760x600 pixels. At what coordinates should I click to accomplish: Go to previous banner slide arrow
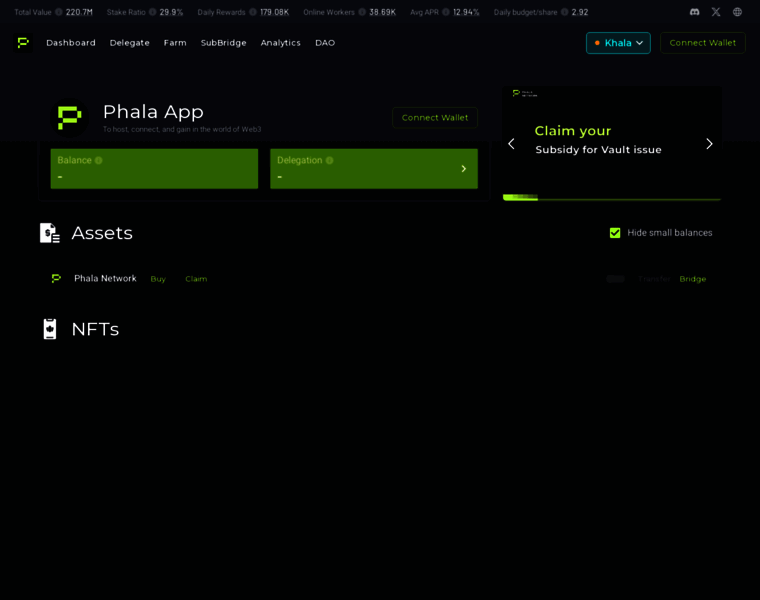click(x=511, y=144)
